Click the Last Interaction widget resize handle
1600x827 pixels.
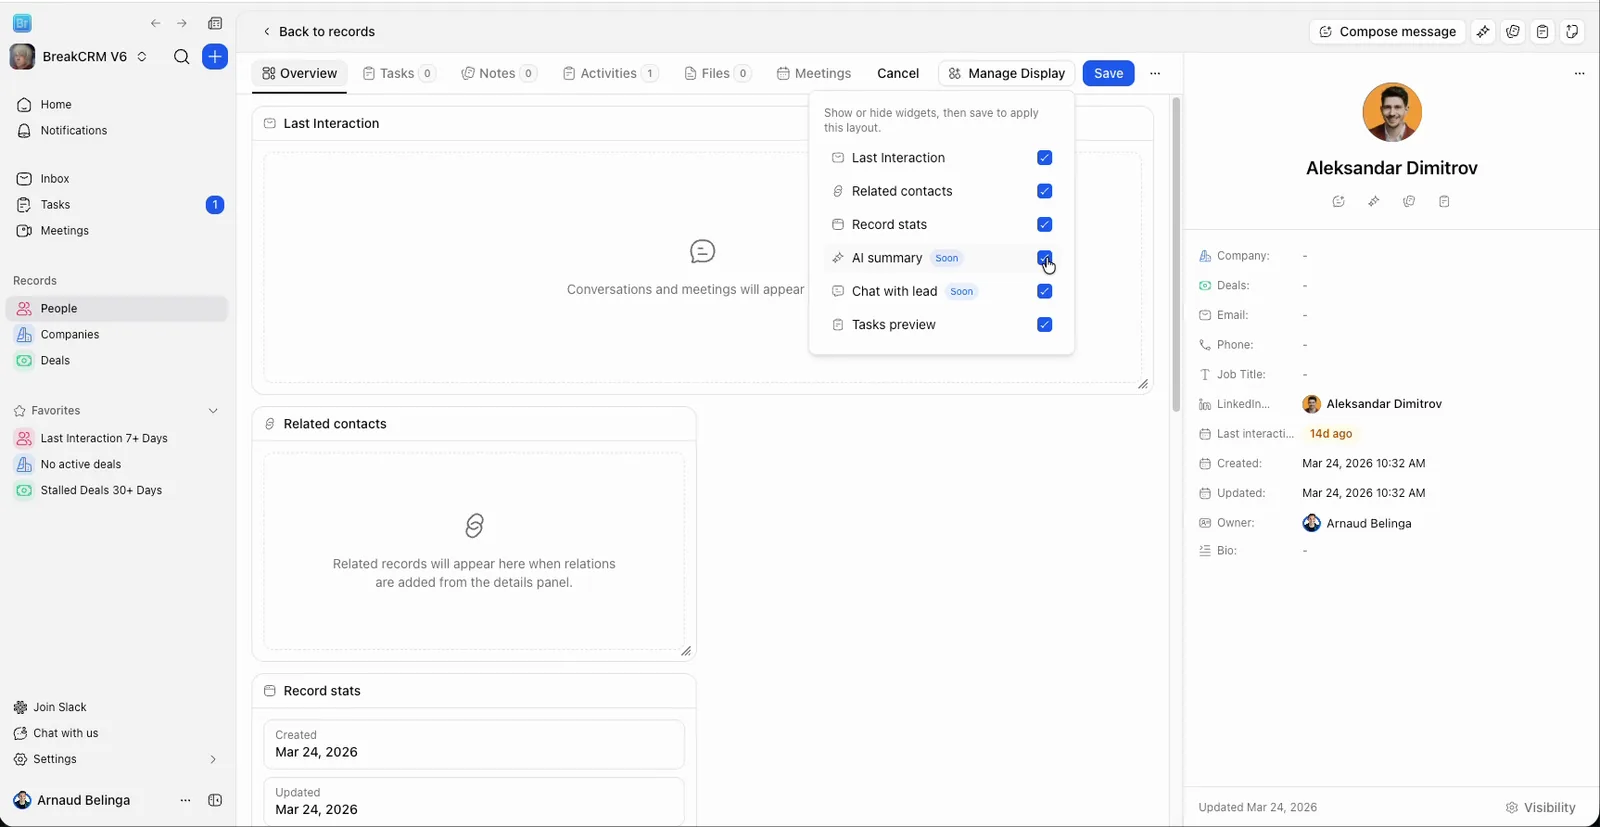(x=1143, y=384)
